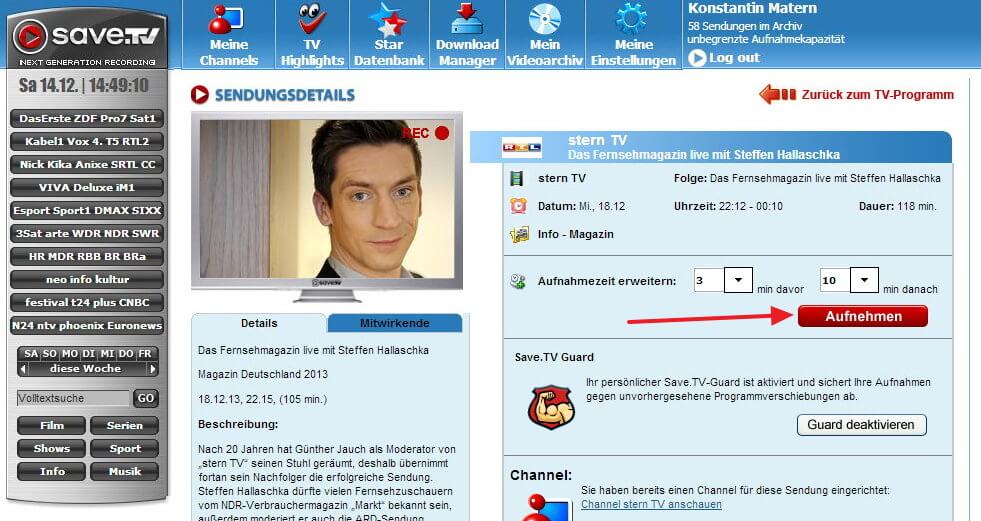The width and height of the screenshot is (981, 521).
Task: Click the Save.TV Guard muscle badge icon
Action: click(551, 407)
